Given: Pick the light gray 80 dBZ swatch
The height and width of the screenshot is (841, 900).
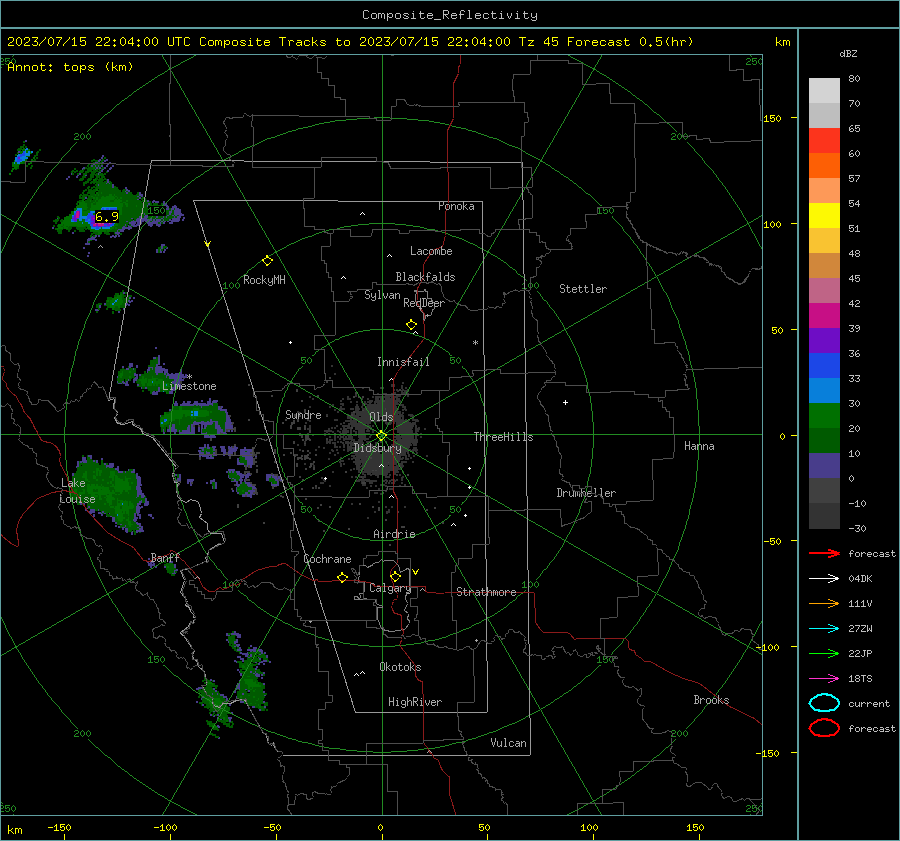Looking at the screenshot, I should click(x=824, y=90).
